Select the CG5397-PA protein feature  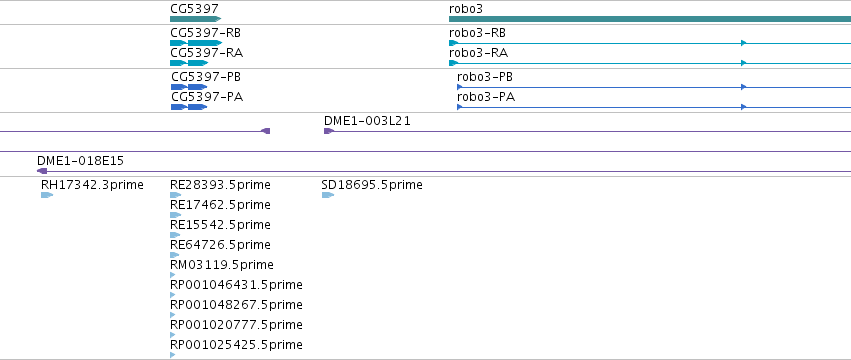[189, 107]
